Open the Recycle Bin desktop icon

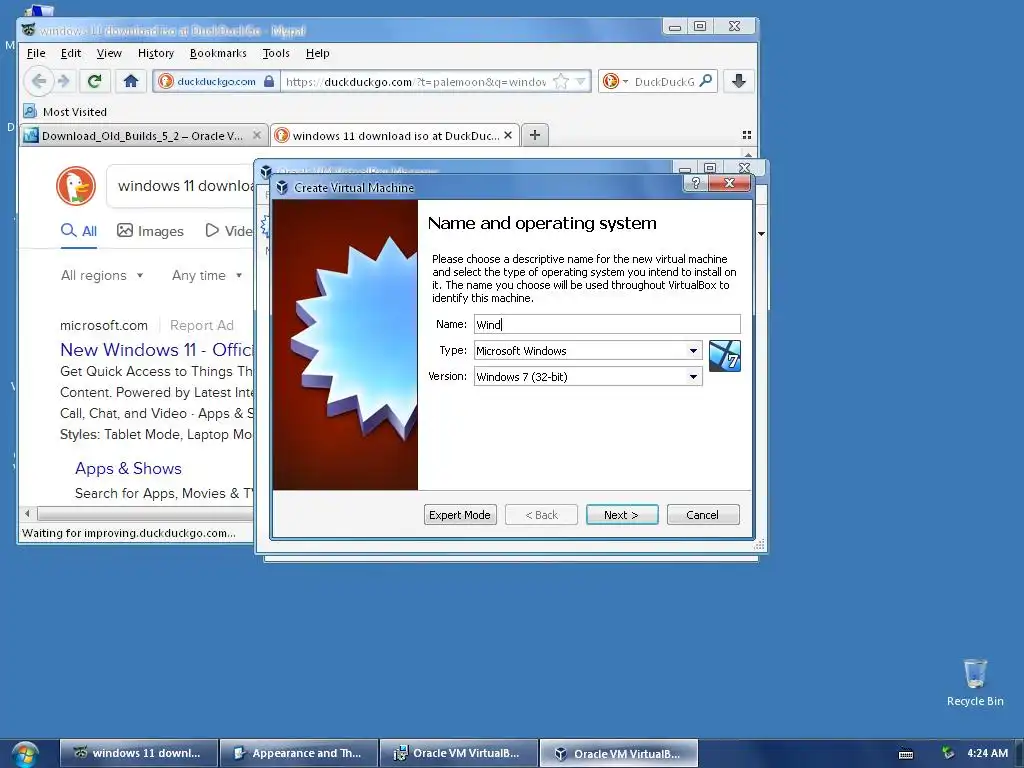[x=975, y=682]
